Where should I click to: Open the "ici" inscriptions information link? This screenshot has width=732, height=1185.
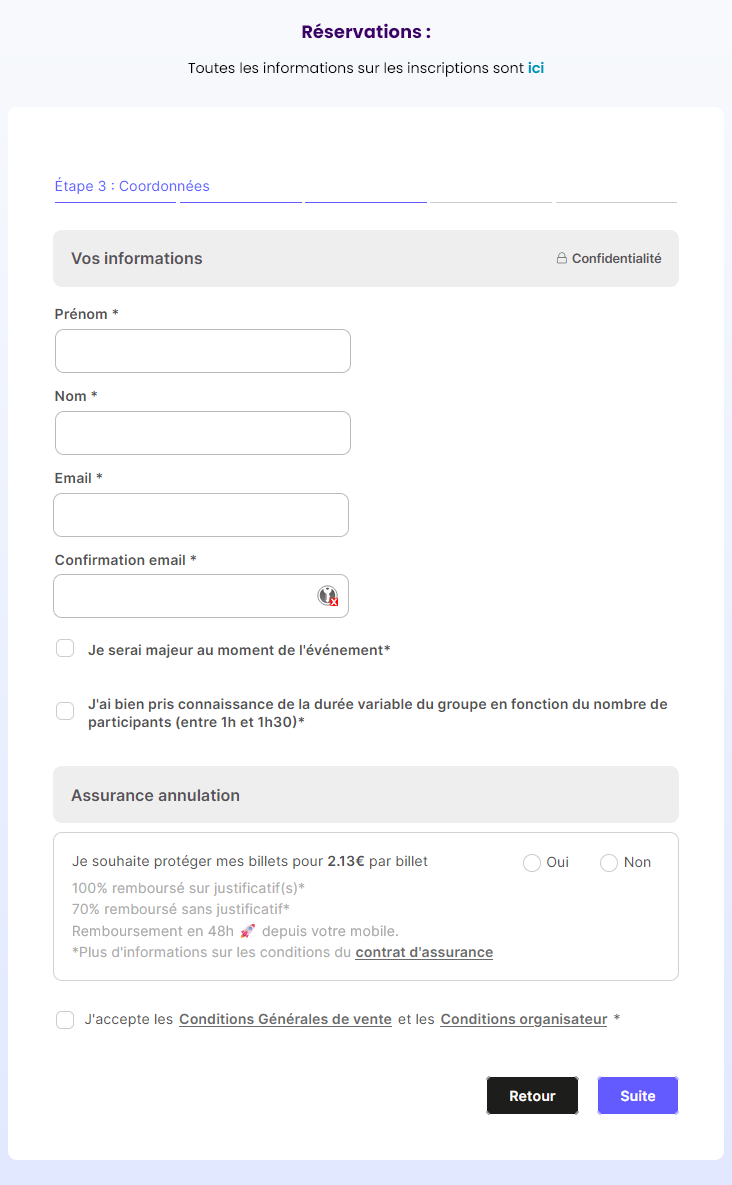click(536, 68)
